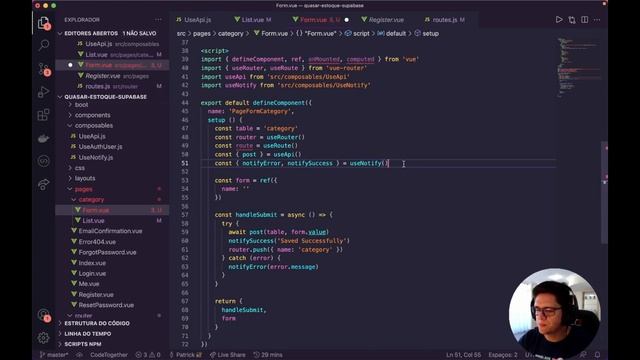Open EmailConfirmation.vue file
Screen dimensions: 640x360
point(110,231)
